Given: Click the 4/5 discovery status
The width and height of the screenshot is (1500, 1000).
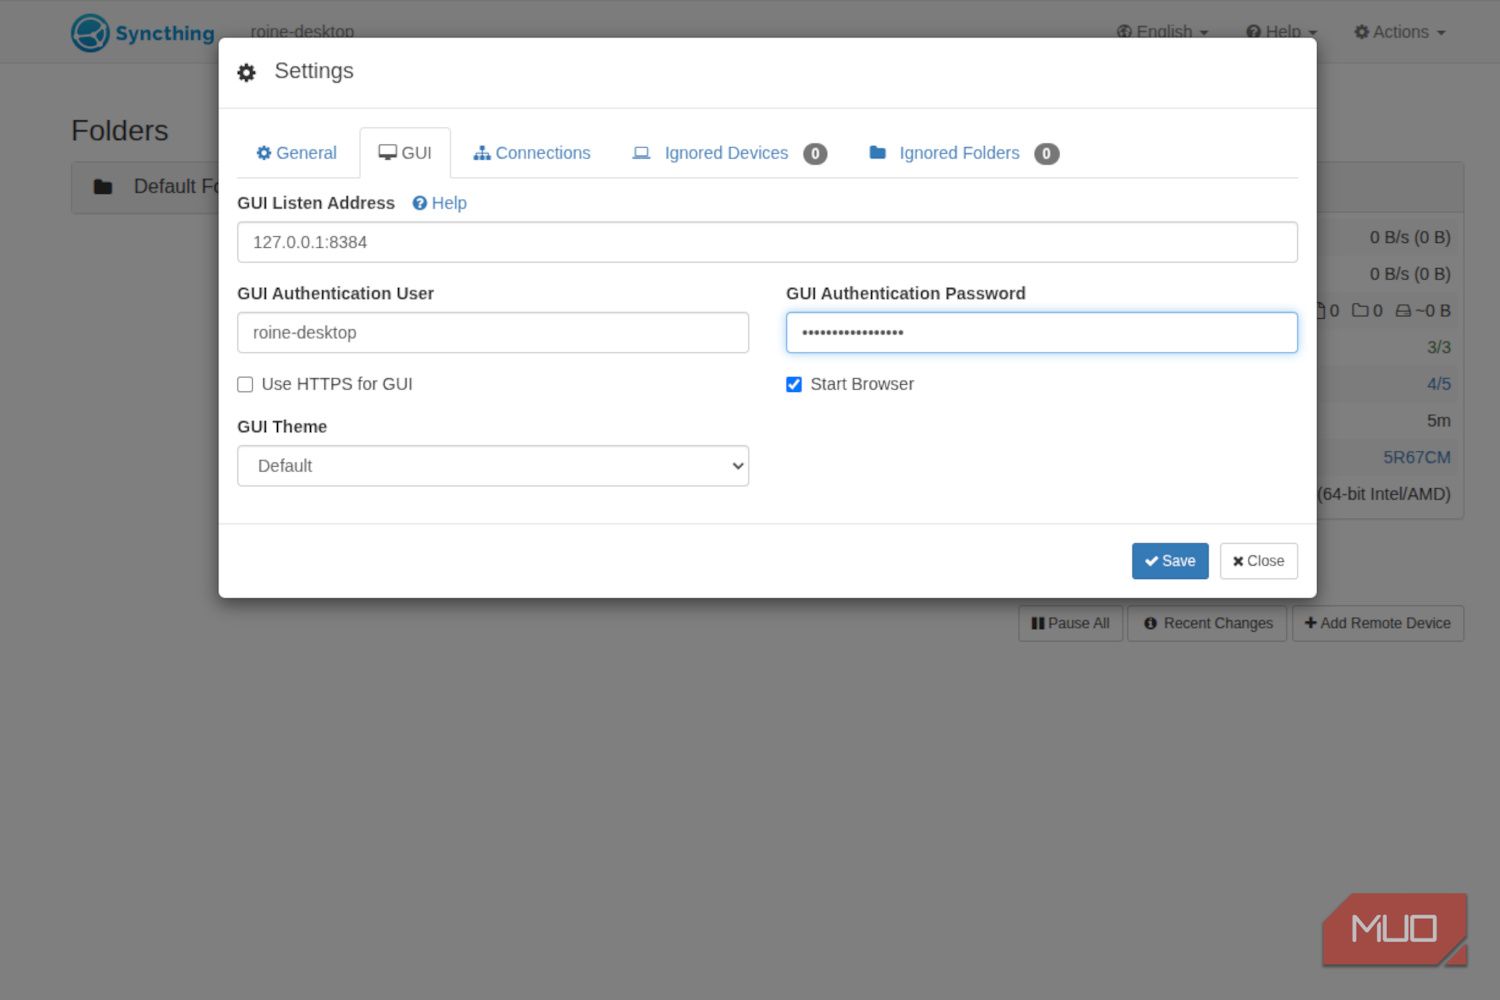Looking at the screenshot, I should (x=1439, y=384).
